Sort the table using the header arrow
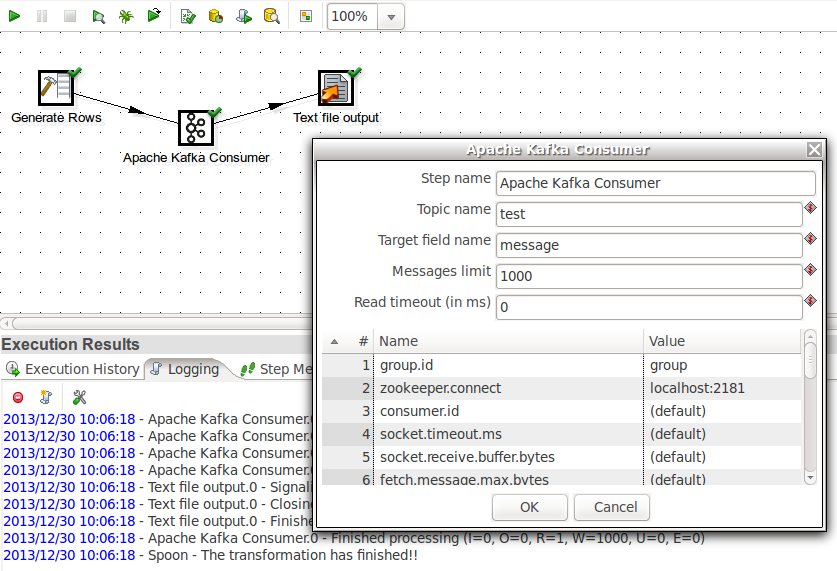This screenshot has height=571, width=837. pyautogui.click(x=334, y=342)
